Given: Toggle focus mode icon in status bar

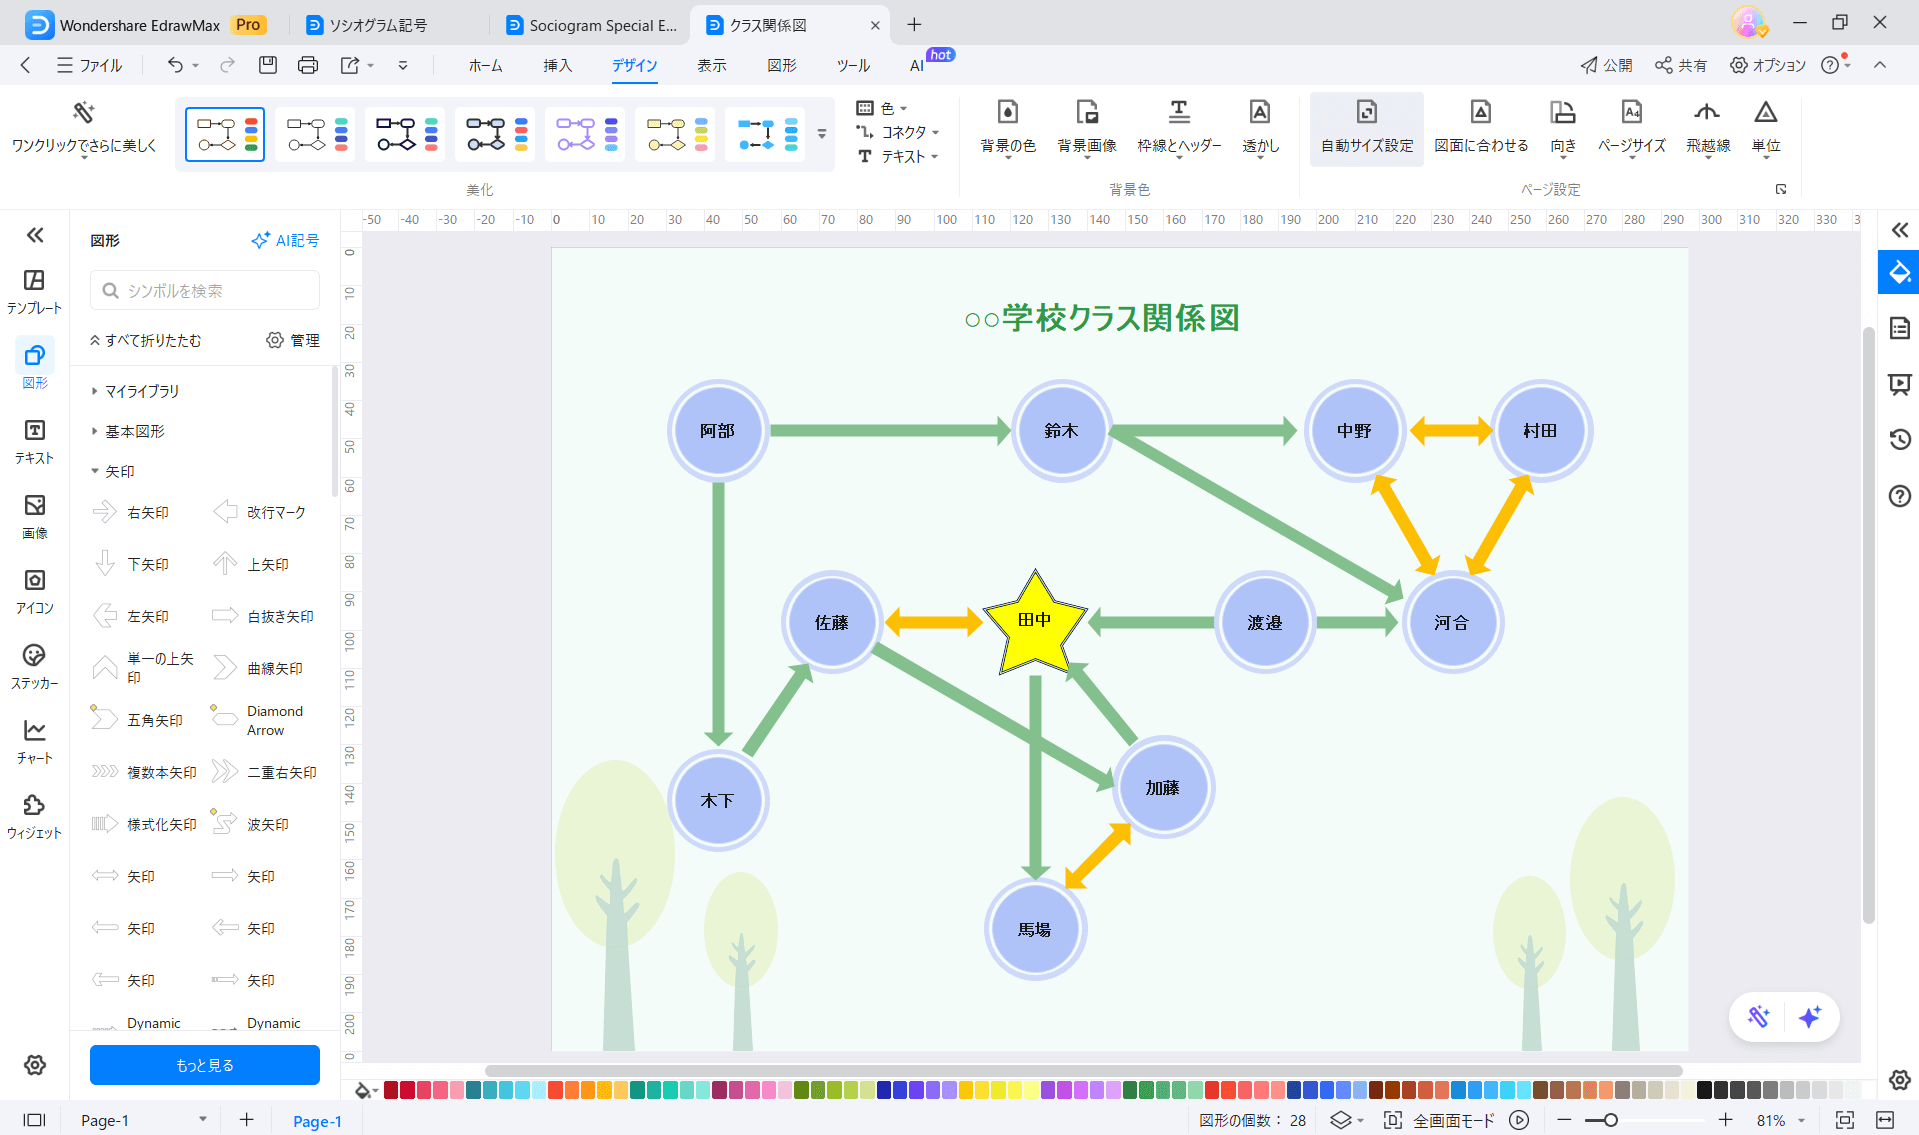Looking at the screenshot, I should [x=1392, y=1120].
